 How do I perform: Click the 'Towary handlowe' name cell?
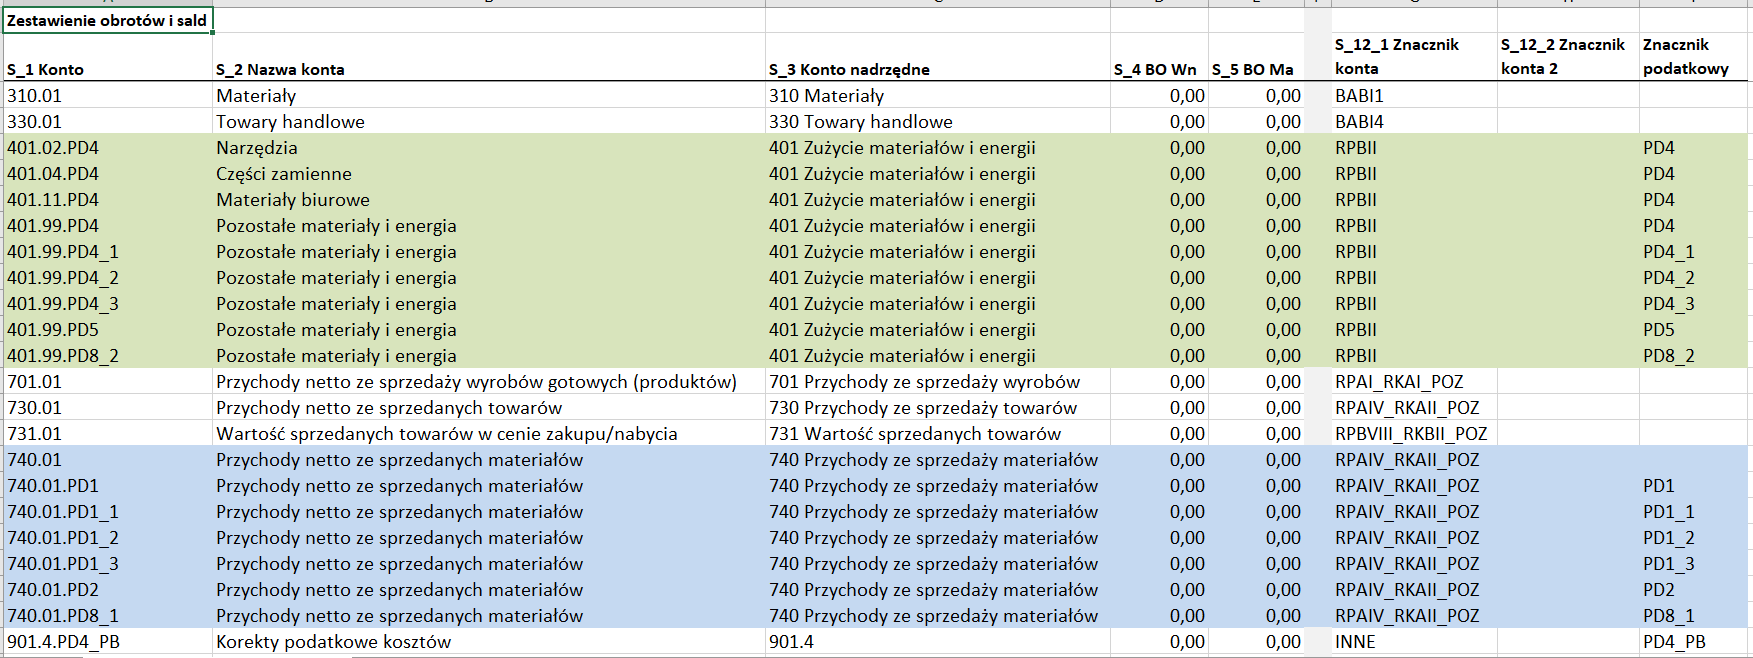(x=488, y=121)
